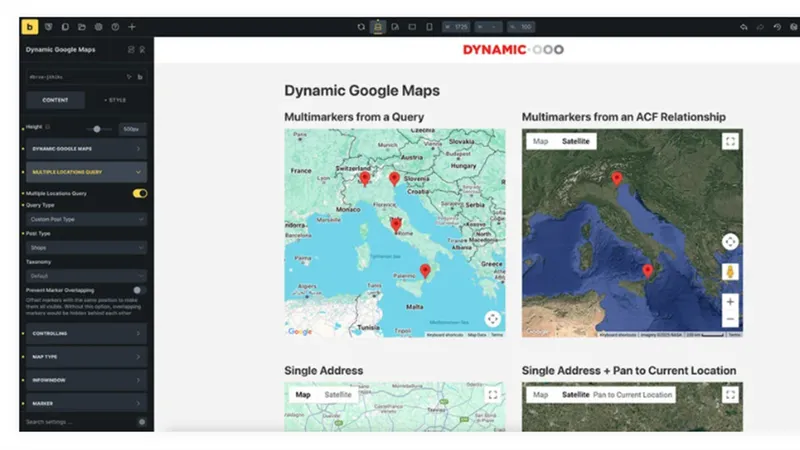This screenshot has height=450, width=800.
Task: Select Satellite view on Single Address map
Action: pos(338,395)
